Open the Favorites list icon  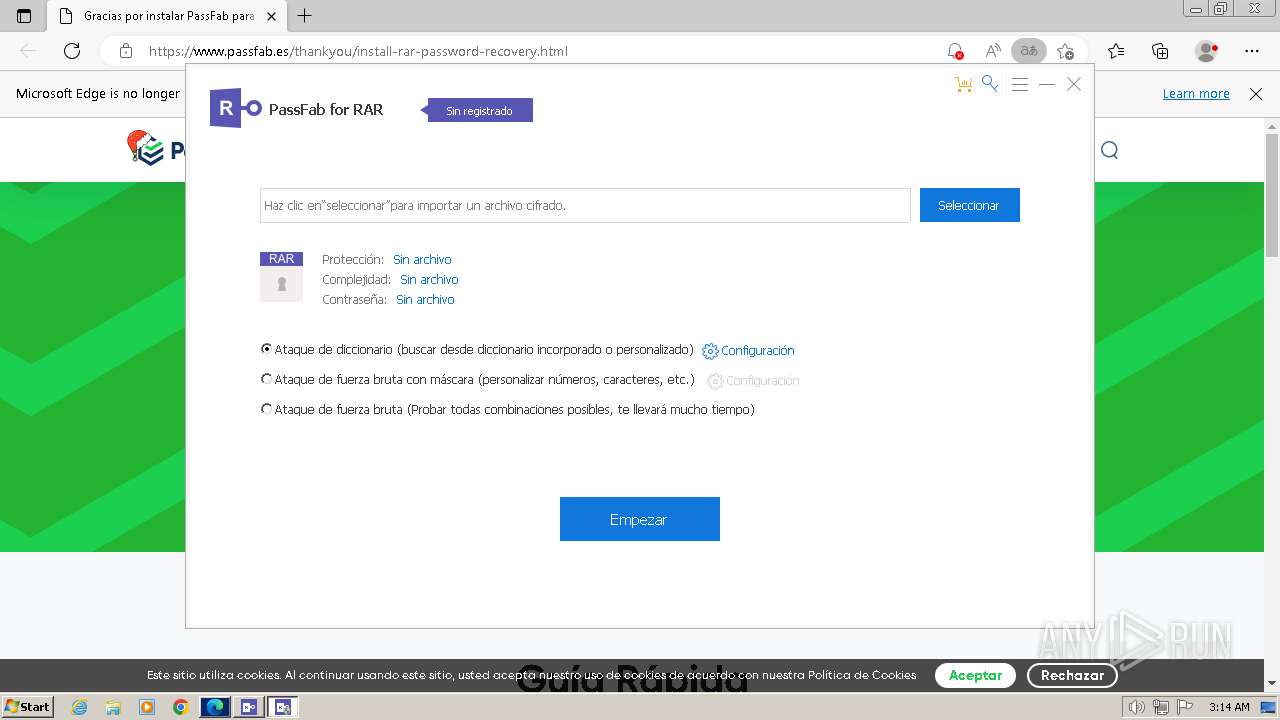click(x=1116, y=51)
